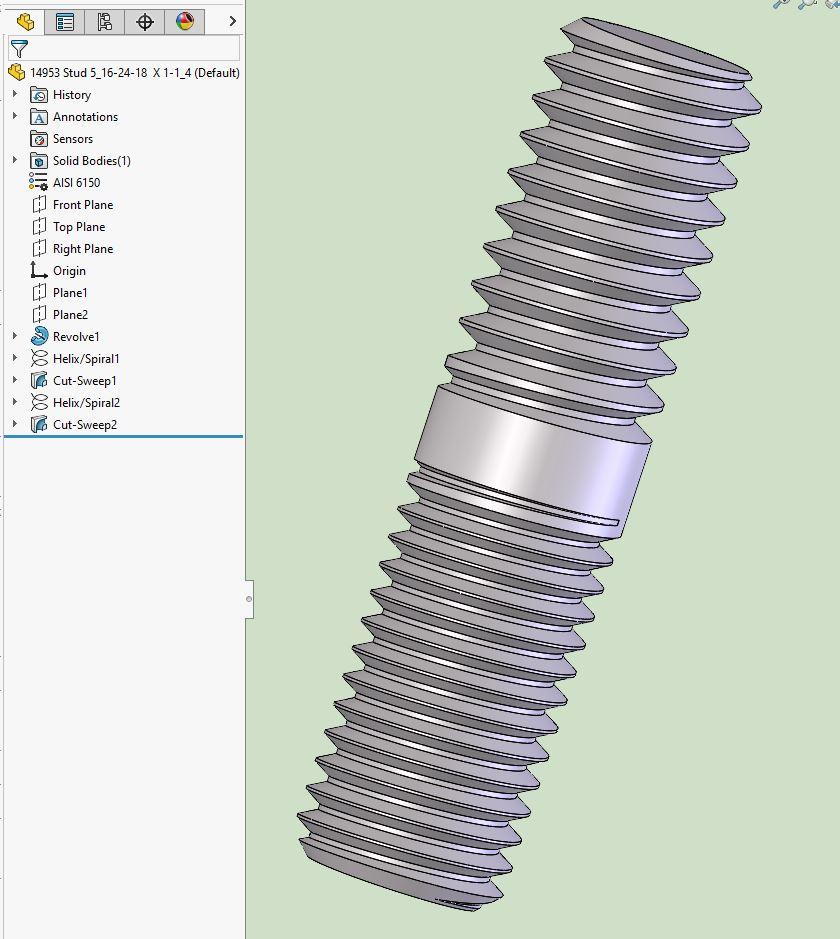Click the chevron to show hidden panel tabs
The height and width of the screenshot is (939, 840).
tap(231, 19)
